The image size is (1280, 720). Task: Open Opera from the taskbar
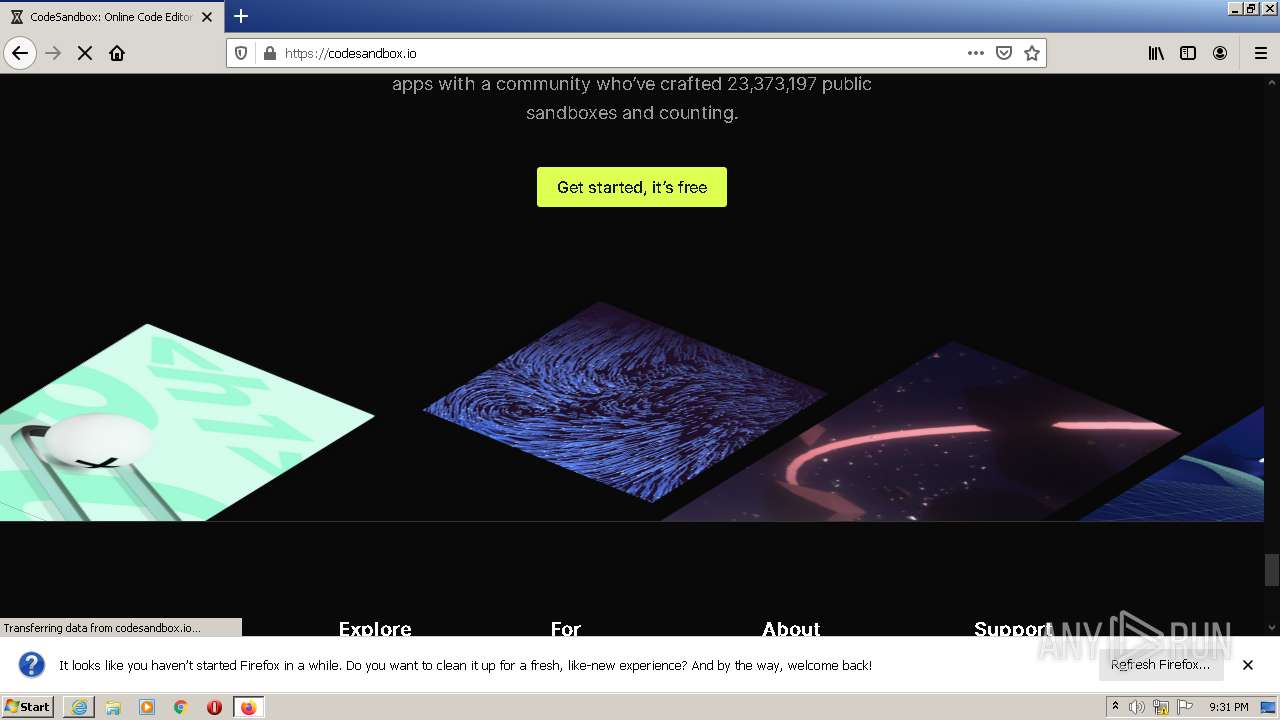(214, 707)
